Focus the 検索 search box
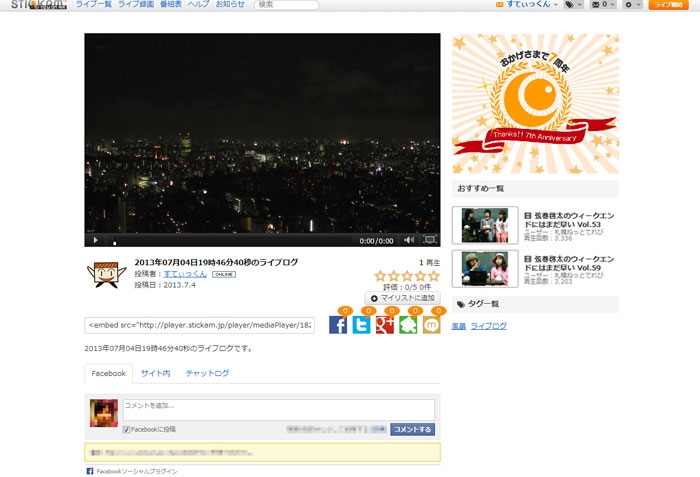The width and height of the screenshot is (700, 477). point(286,4)
